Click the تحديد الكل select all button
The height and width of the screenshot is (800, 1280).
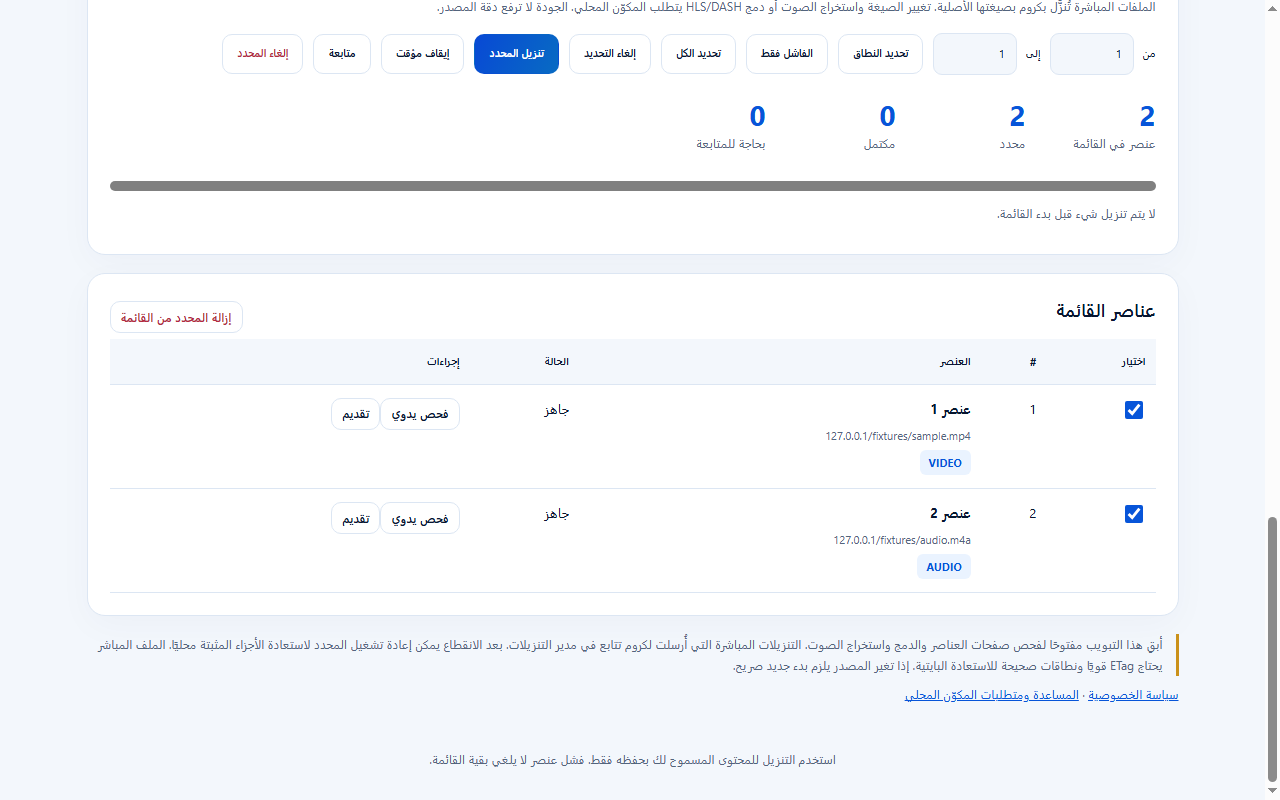pos(699,54)
